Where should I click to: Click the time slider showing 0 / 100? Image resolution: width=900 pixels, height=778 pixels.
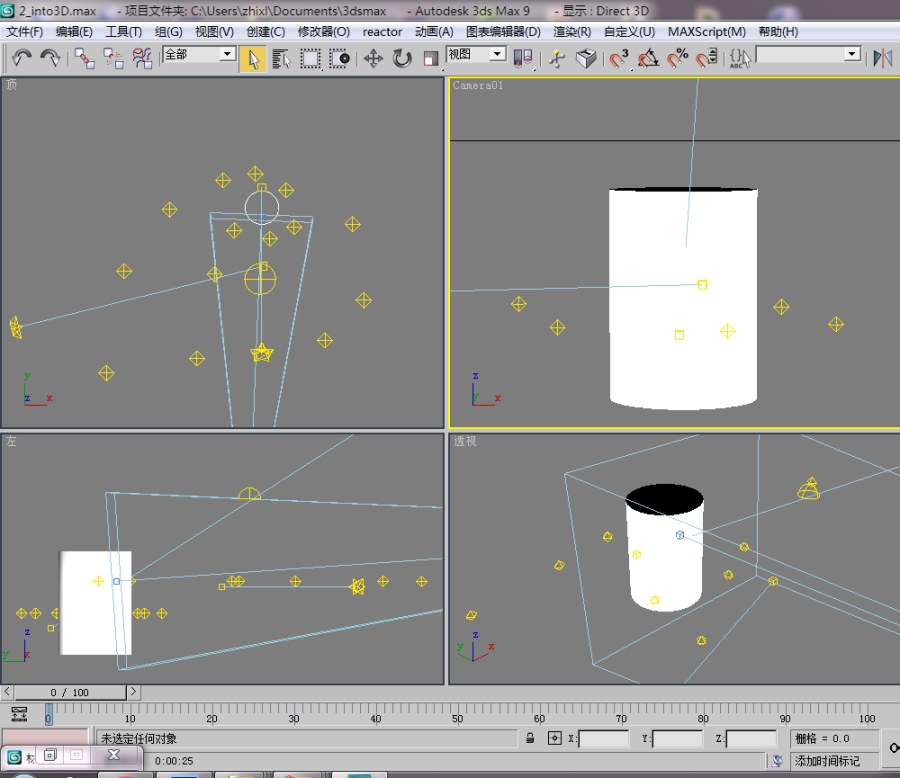coord(69,692)
